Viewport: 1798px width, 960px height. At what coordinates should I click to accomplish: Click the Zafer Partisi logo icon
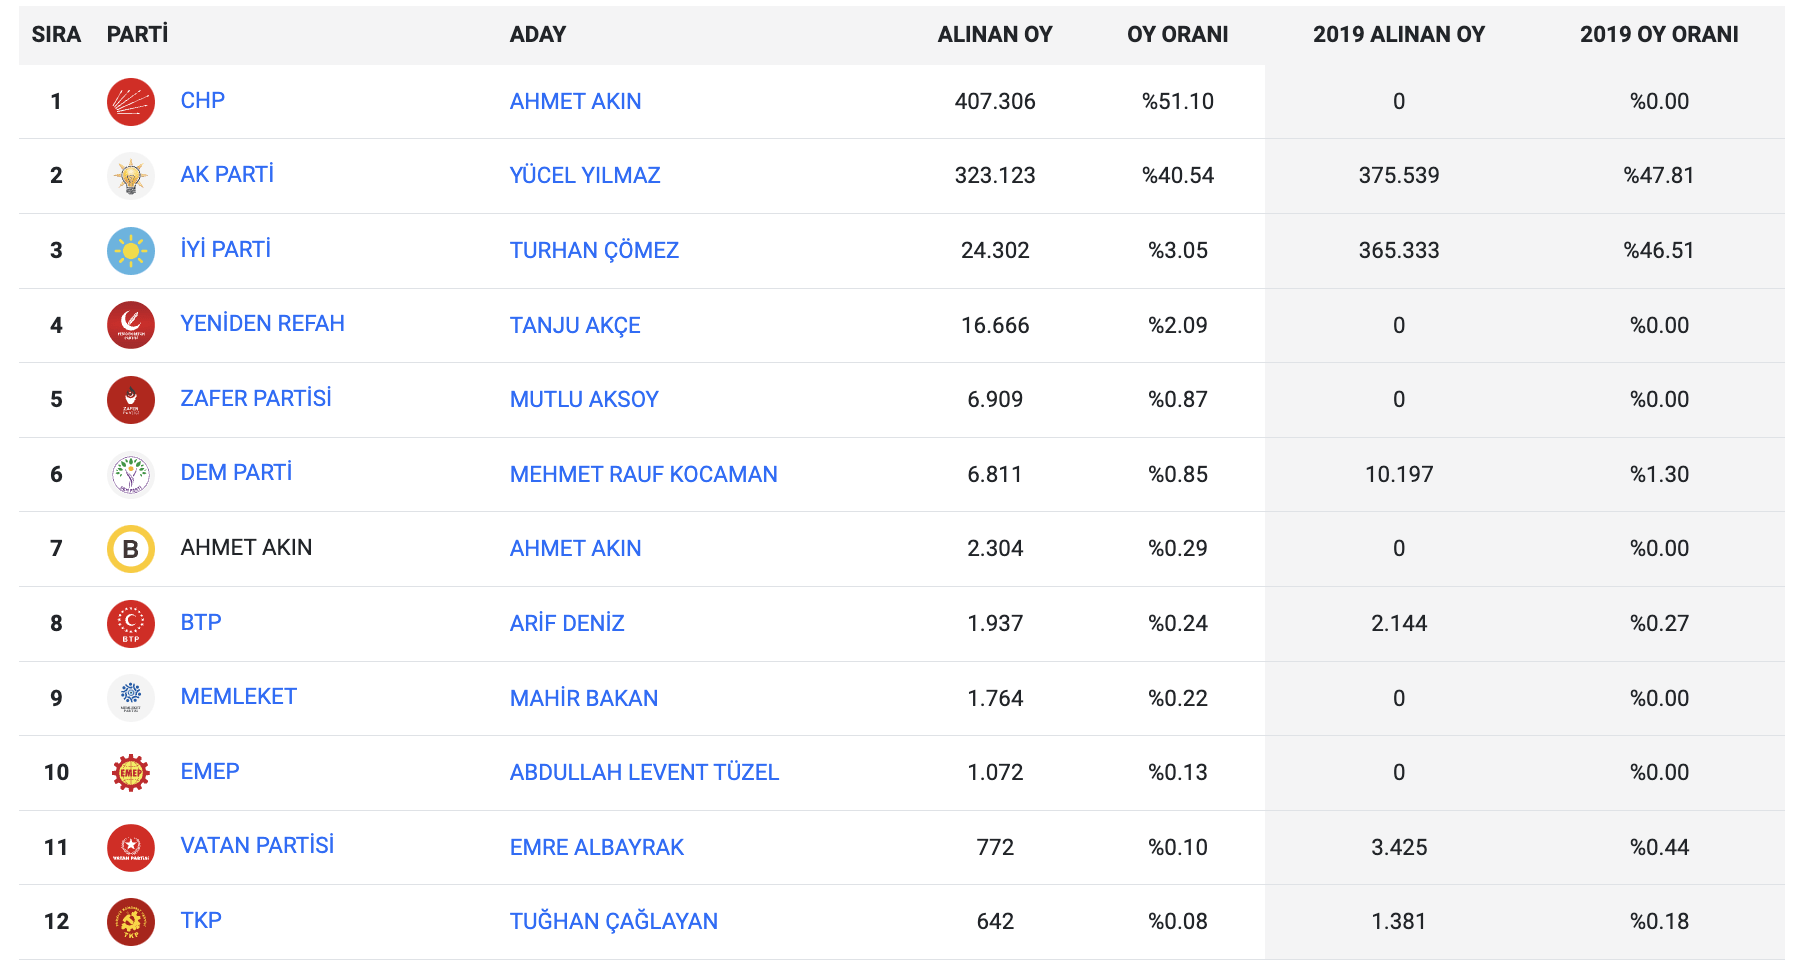point(131,400)
